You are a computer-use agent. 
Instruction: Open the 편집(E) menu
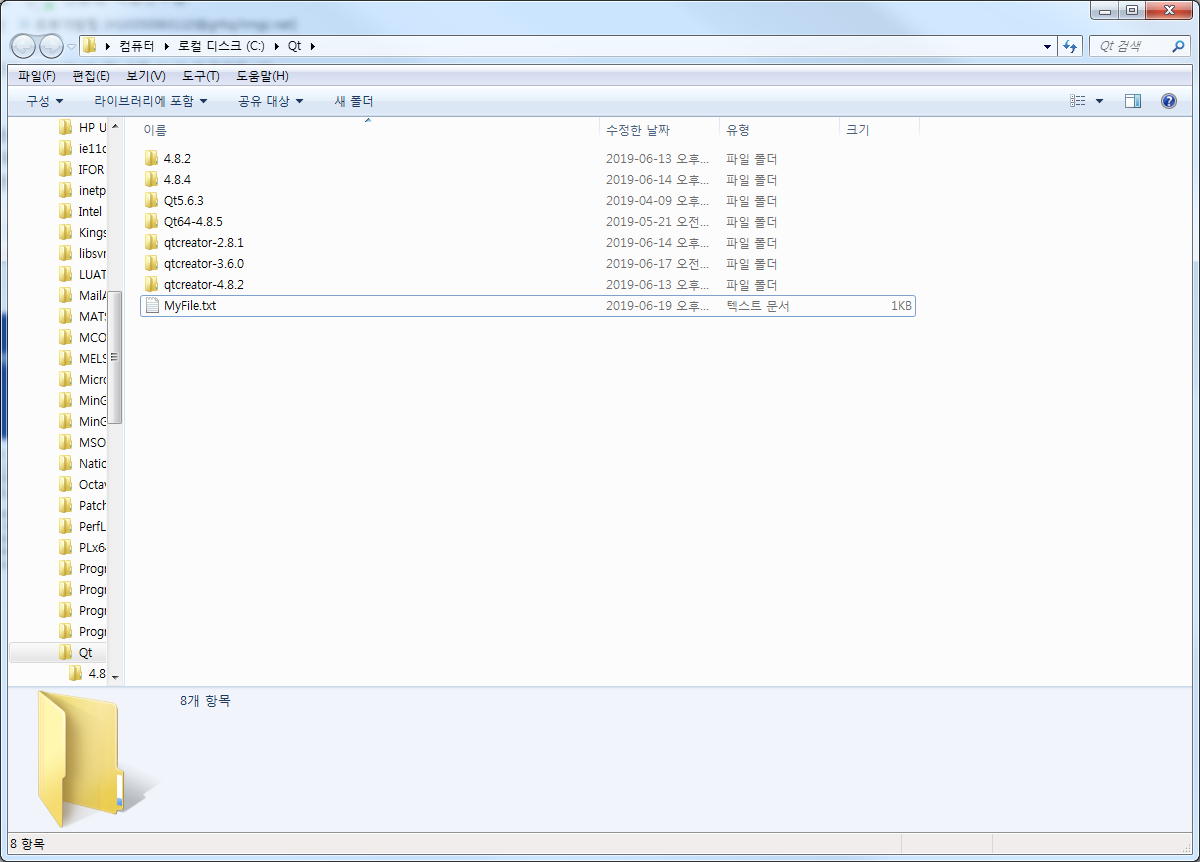[x=91, y=76]
